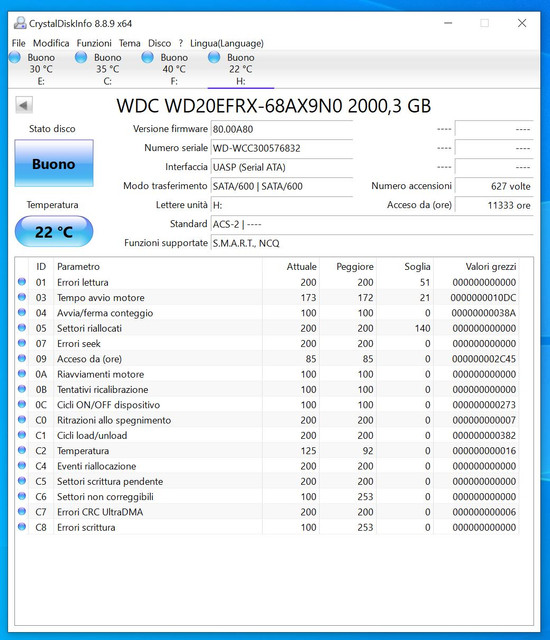Minimize the CrystalDiskInfo window
Image resolution: width=550 pixels, height=640 pixels.
click(x=448, y=23)
